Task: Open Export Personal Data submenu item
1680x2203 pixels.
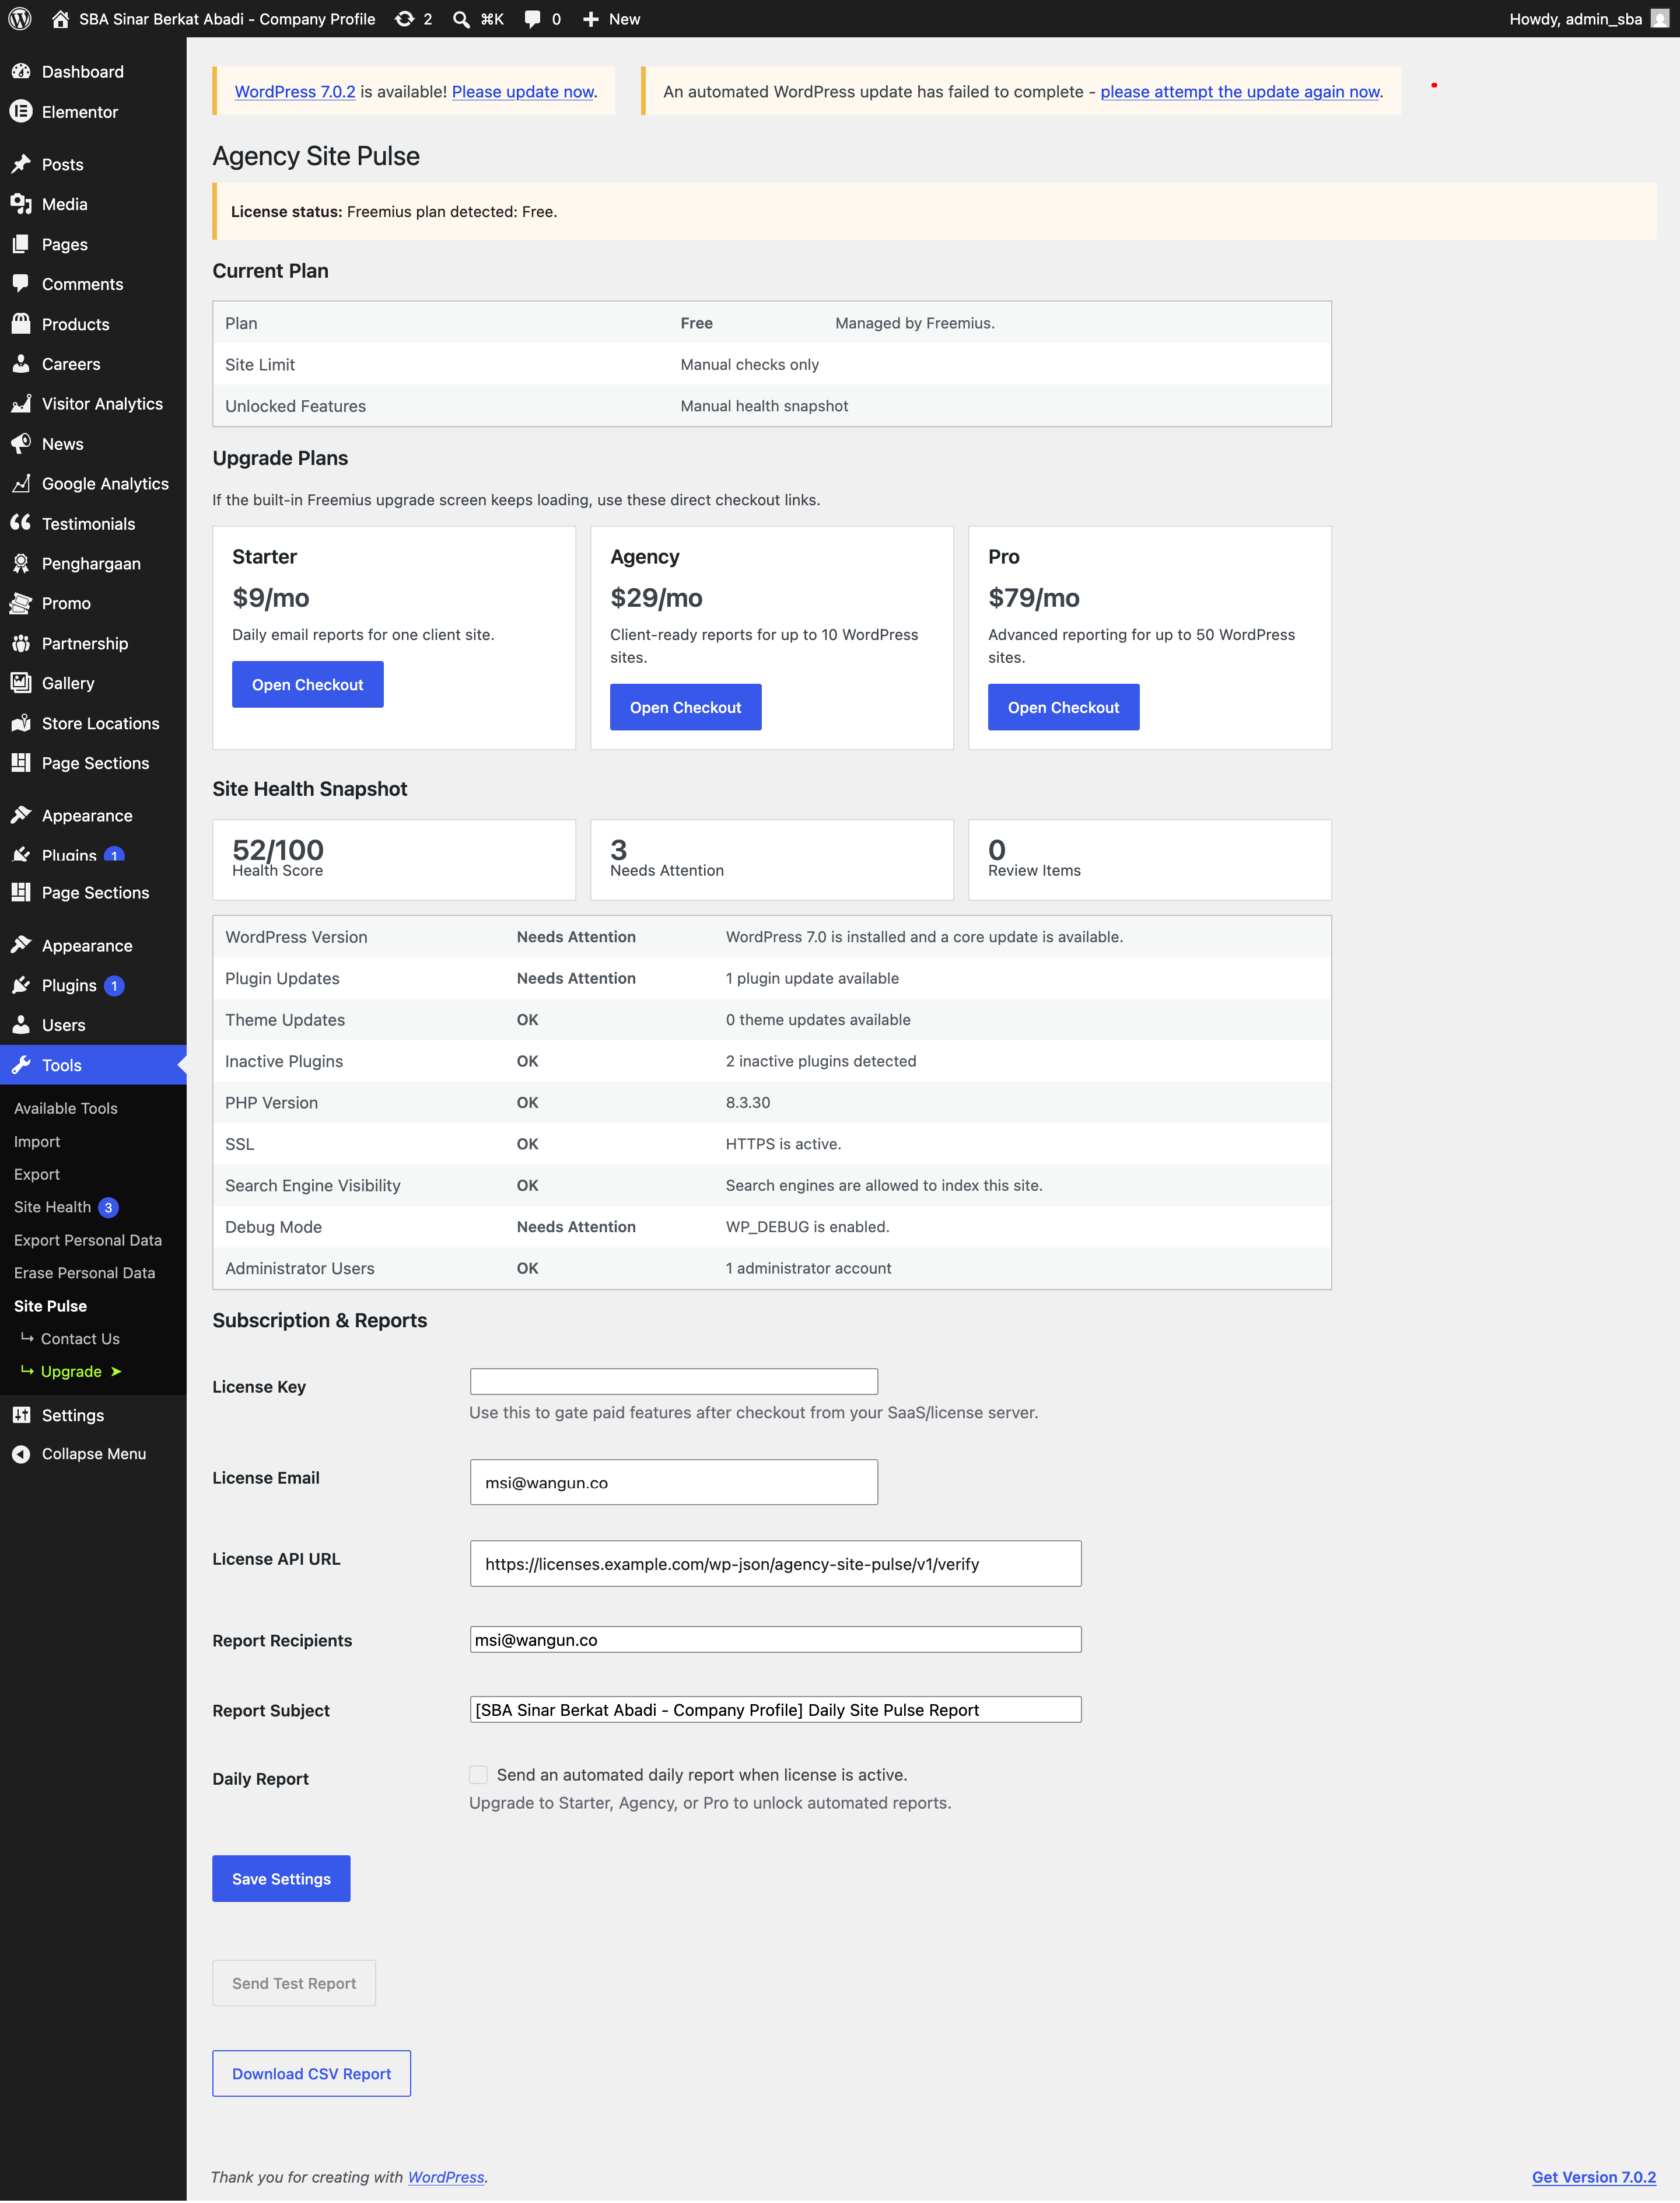Action: pos(88,1240)
